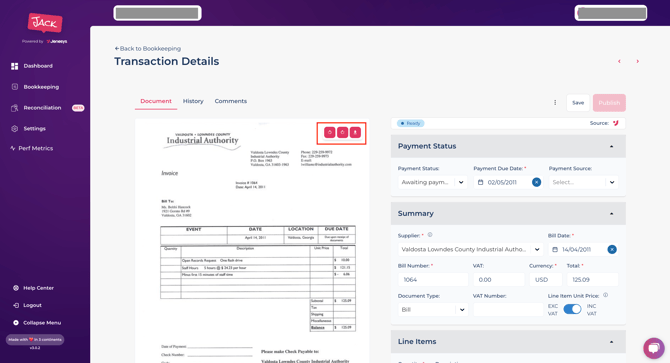Download the invoice document

point(355,132)
